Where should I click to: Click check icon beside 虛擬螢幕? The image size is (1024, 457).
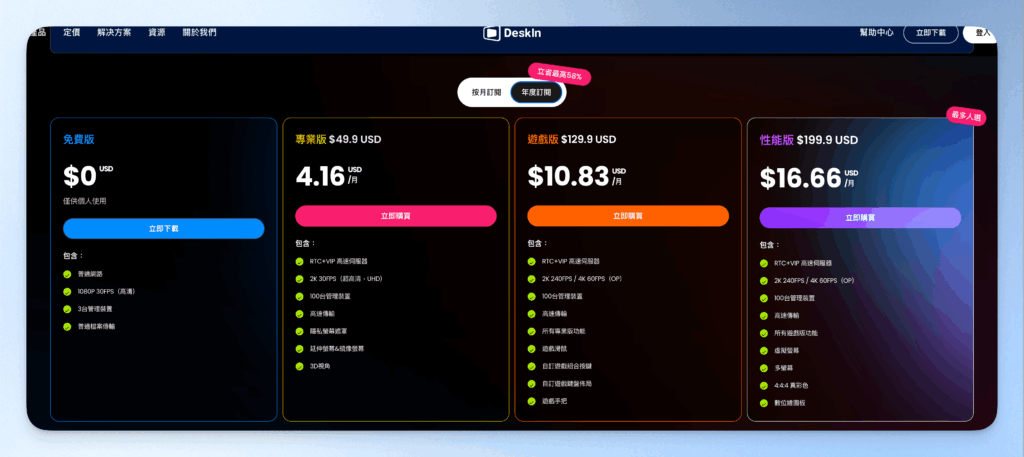pyautogui.click(x=764, y=351)
